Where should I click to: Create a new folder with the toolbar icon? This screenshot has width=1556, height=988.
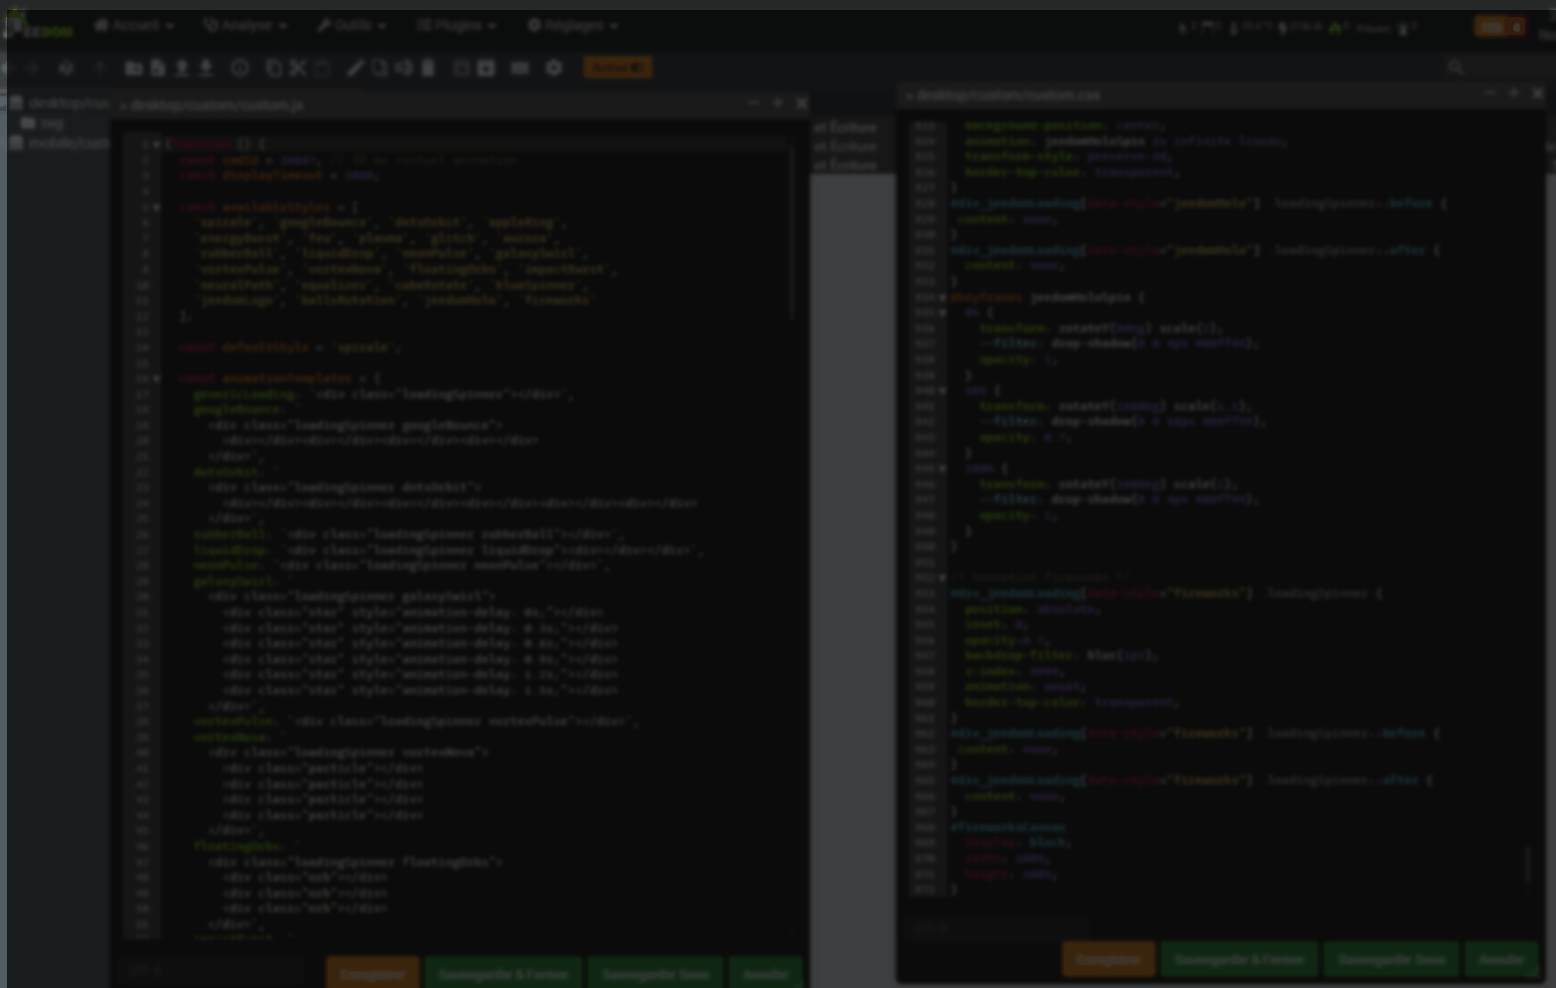pos(133,68)
